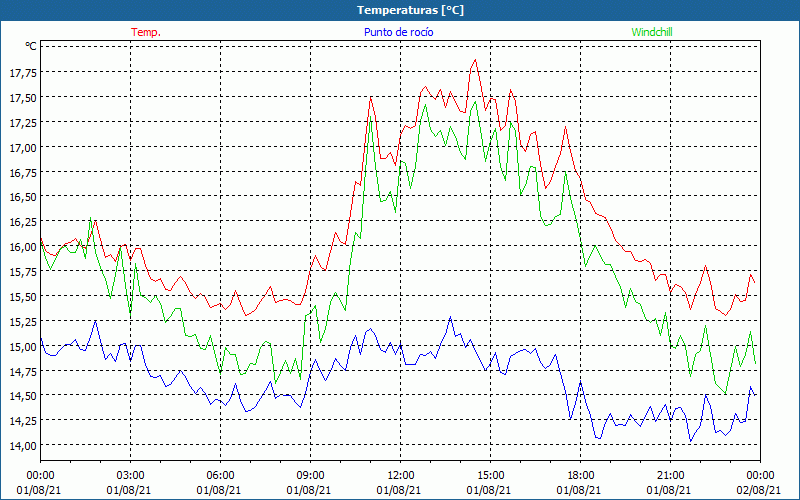Click the 02/08/21 date label
Image resolution: width=800 pixels, height=500 pixels.
click(x=759, y=490)
